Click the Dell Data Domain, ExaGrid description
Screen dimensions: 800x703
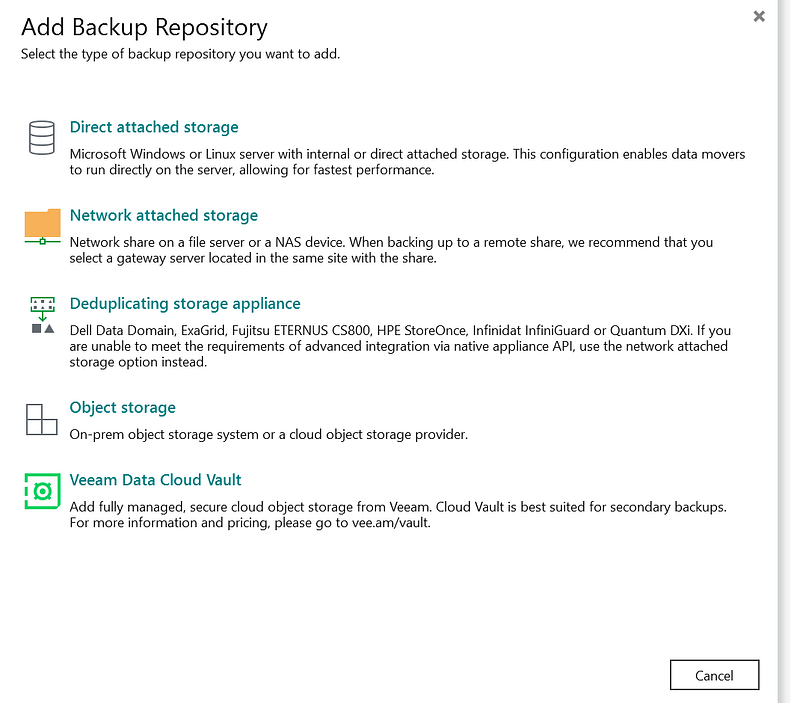pyautogui.click(x=400, y=346)
